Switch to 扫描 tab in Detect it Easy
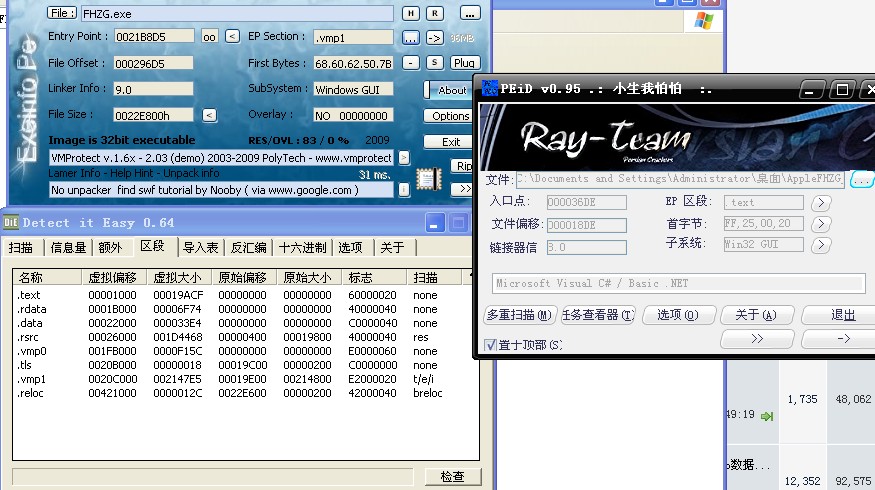The image size is (875, 490). click(x=21, y=247)
